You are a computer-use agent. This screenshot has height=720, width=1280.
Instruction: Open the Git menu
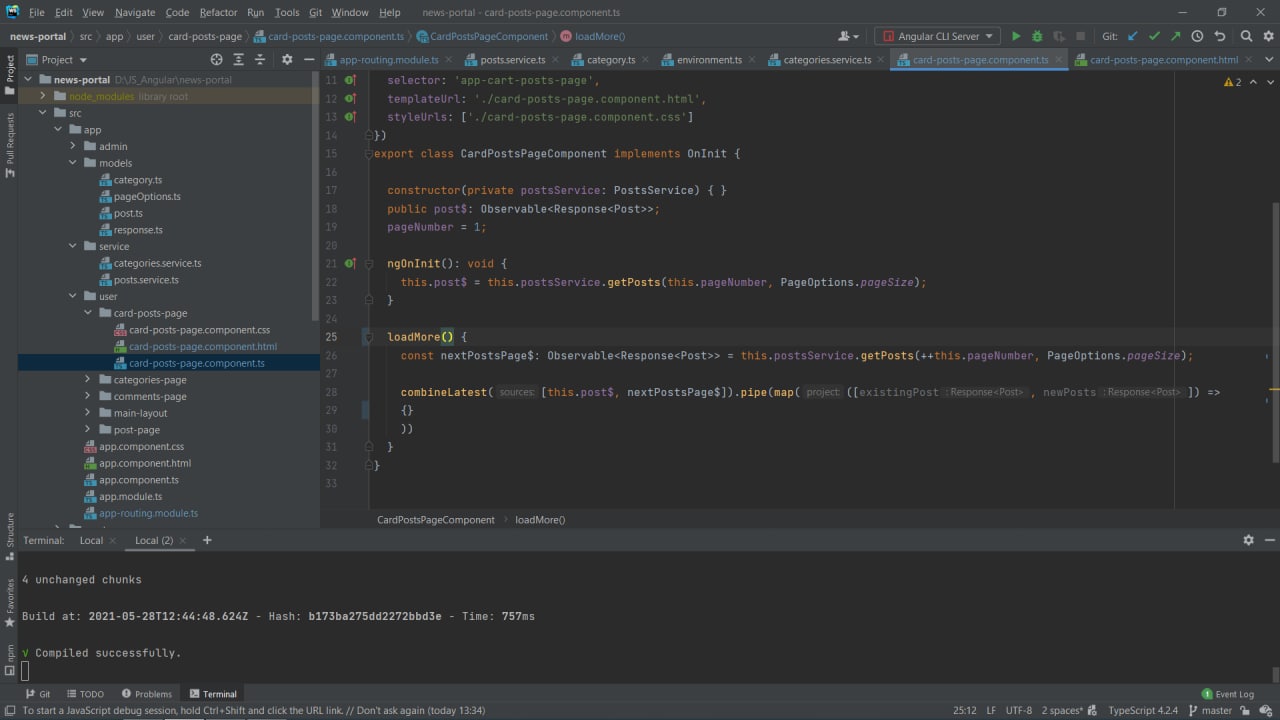tap(315, 12)
